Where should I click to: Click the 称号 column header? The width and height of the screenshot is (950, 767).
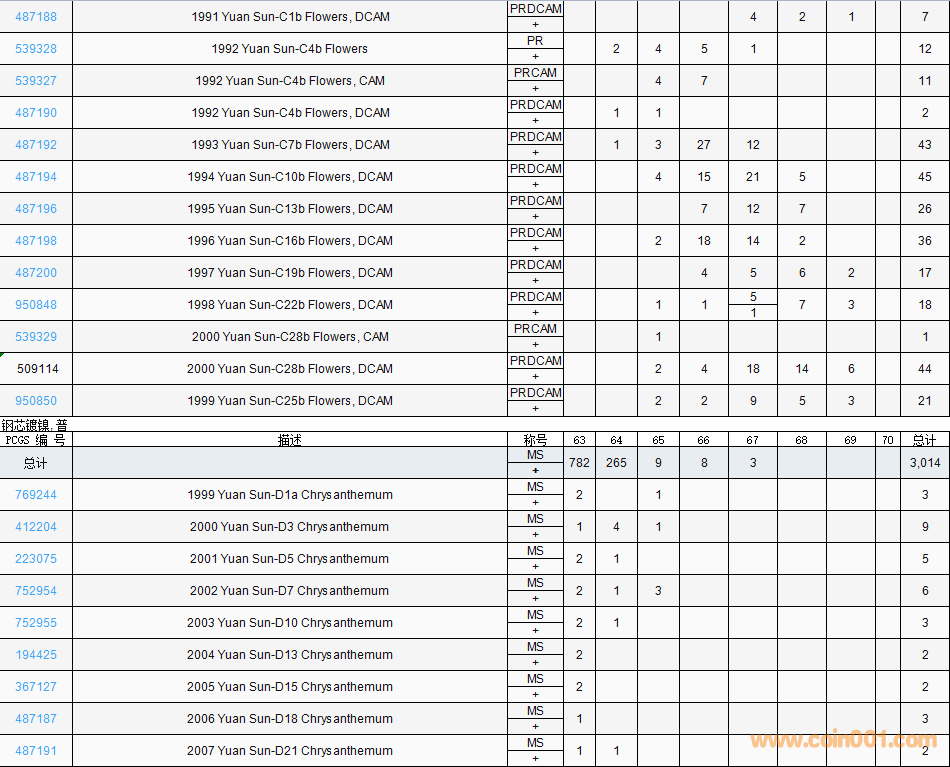(x=535, y=440)
